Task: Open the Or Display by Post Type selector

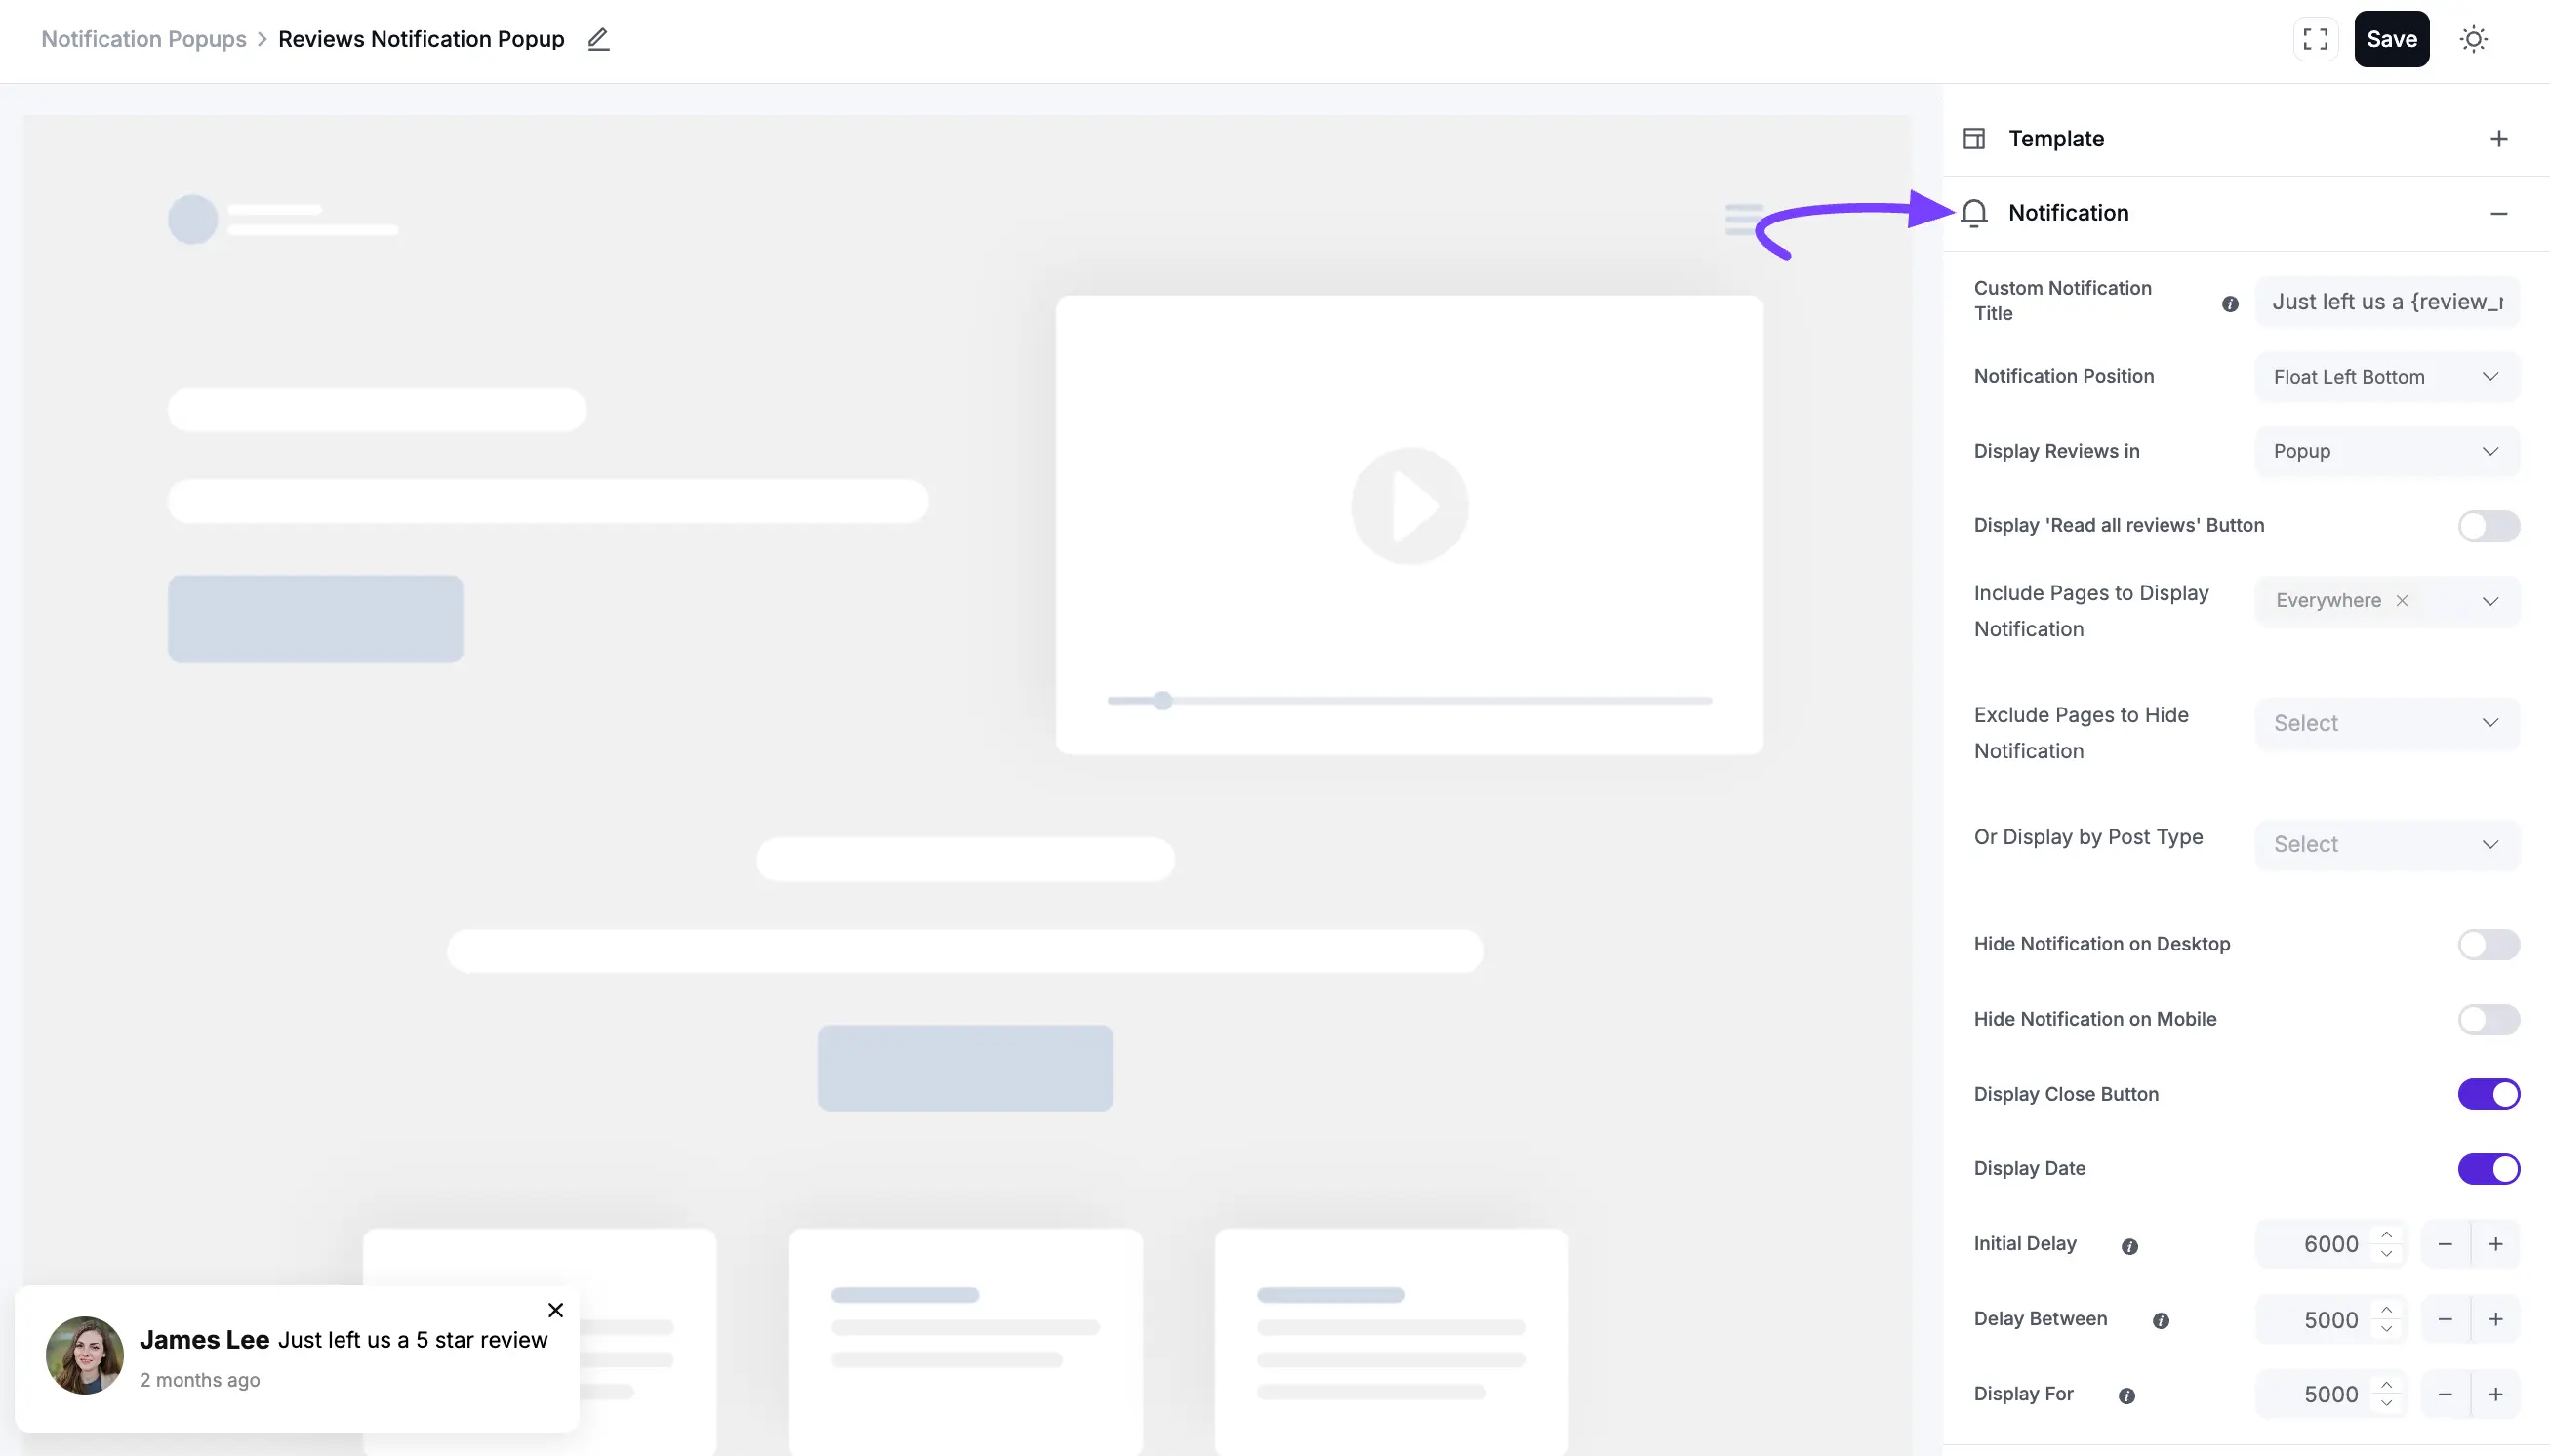Action: pyautogui.click(x=2387, y=844)
